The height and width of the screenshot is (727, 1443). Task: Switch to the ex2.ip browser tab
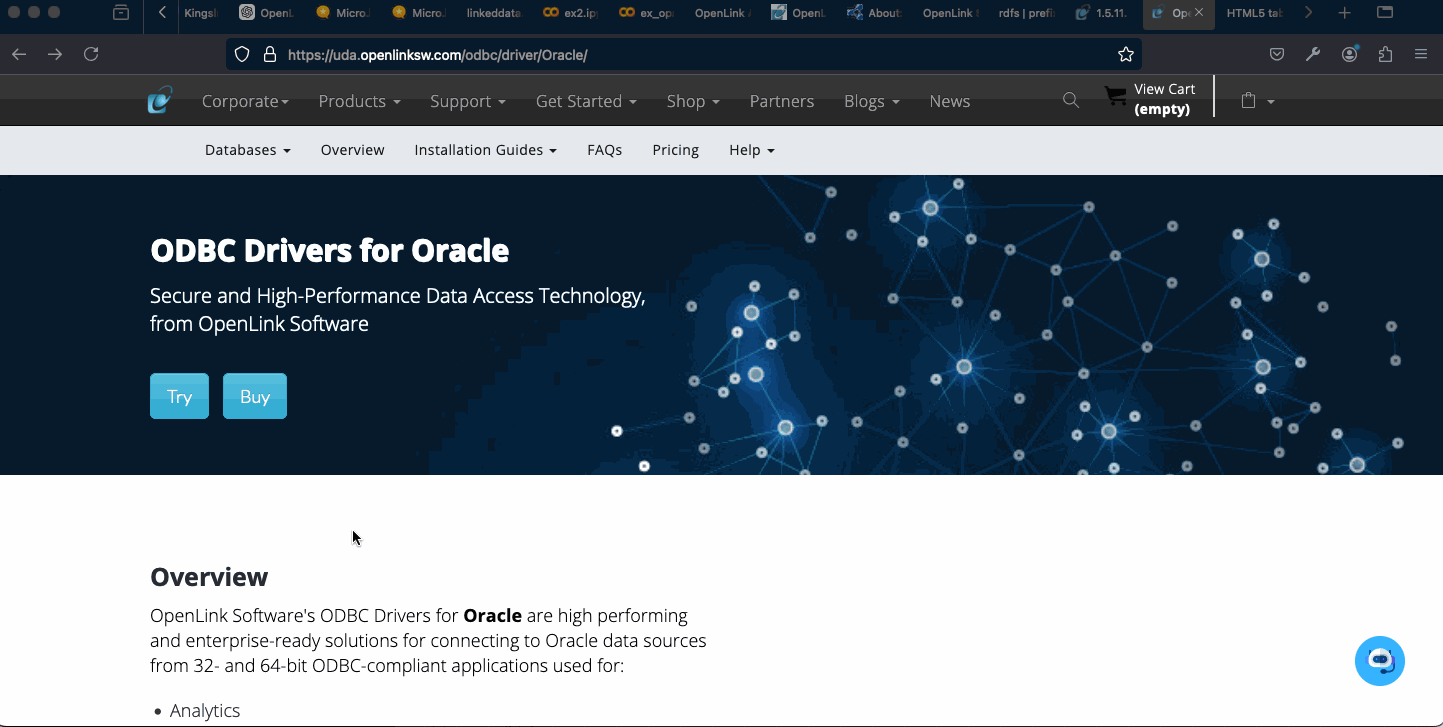(x=571, y=13)
